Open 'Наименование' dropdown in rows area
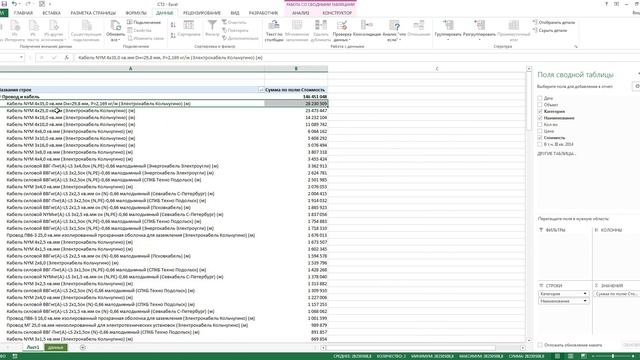The height and width of the screenshot is (360, 640). pyautogui.click(x=585, y=301)
